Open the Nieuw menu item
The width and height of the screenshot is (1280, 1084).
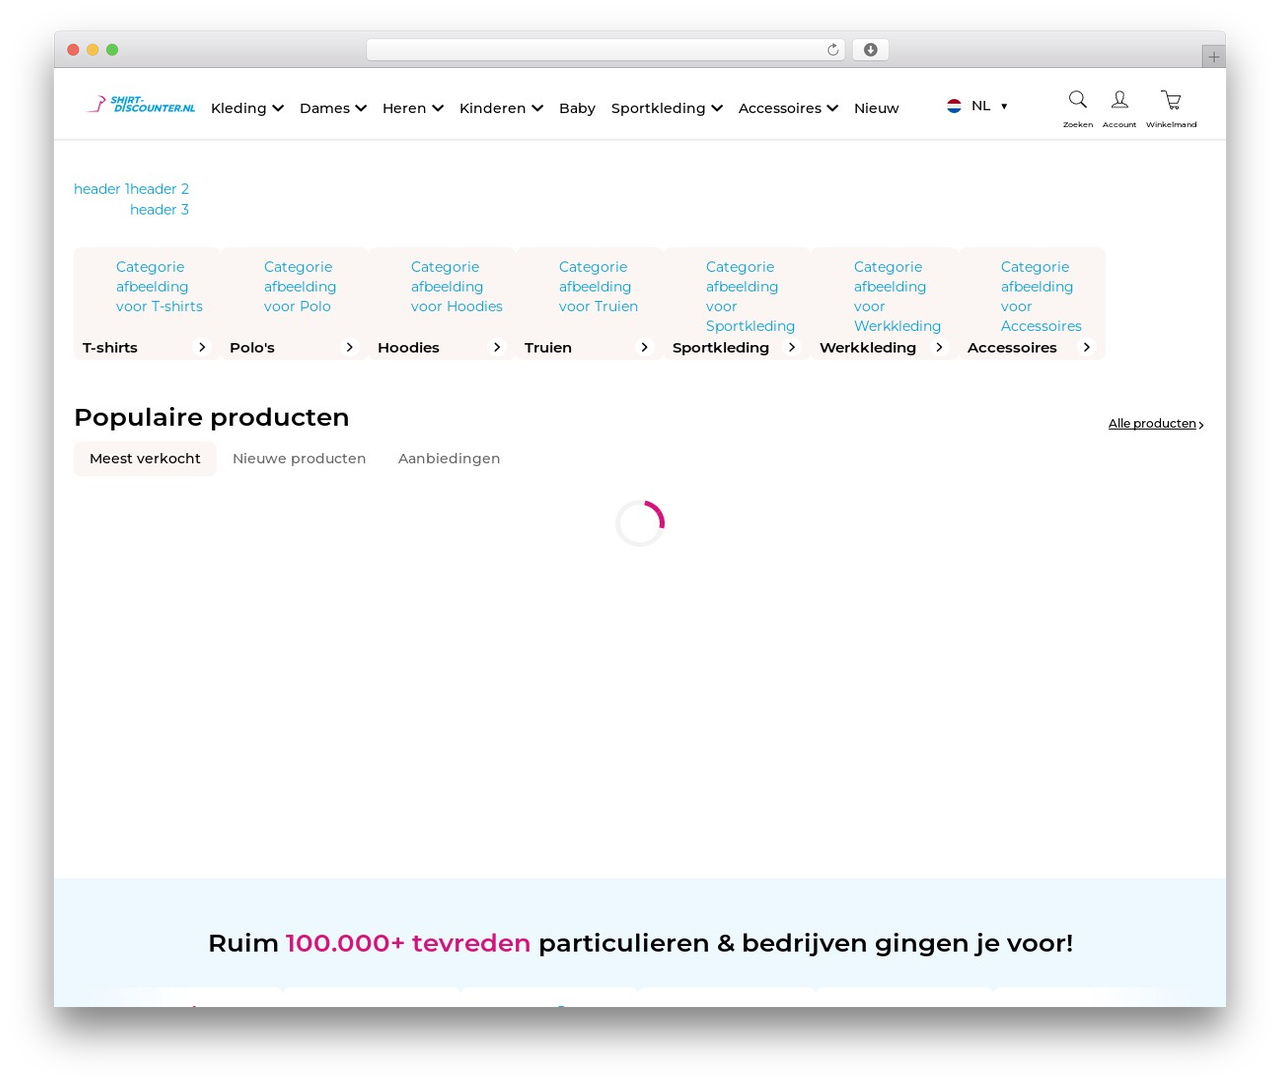click(x=876, y=108)
